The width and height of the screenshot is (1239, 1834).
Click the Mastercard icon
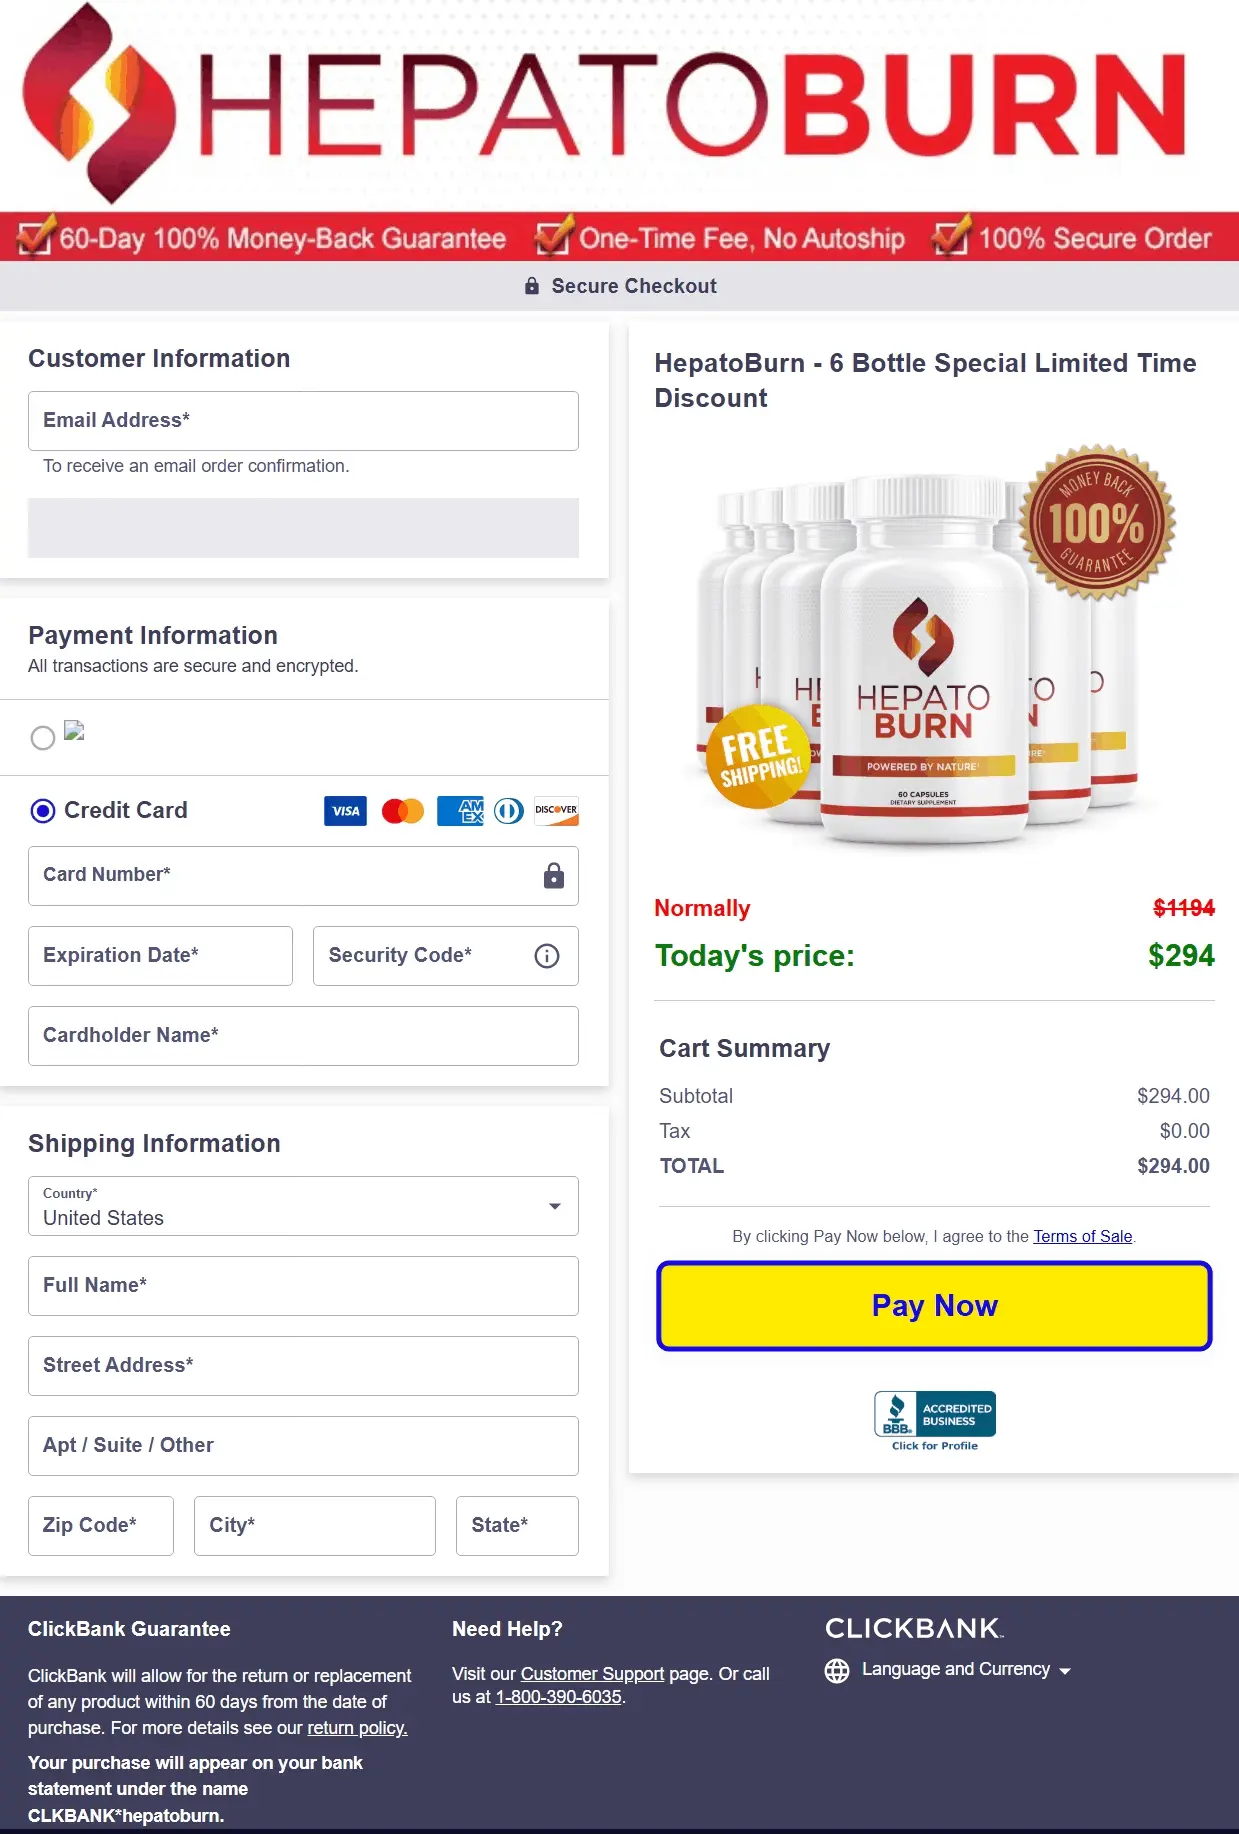401,811
